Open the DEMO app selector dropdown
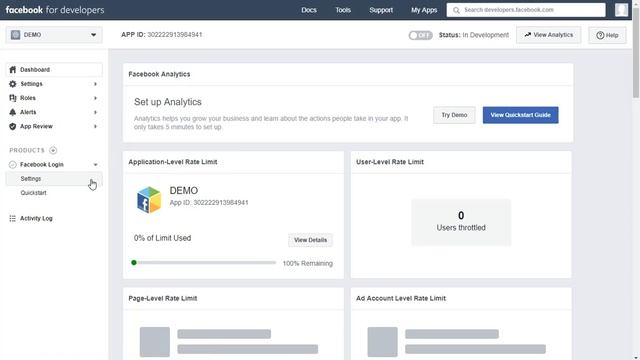 pyautogui.click(x=54, y=35)
